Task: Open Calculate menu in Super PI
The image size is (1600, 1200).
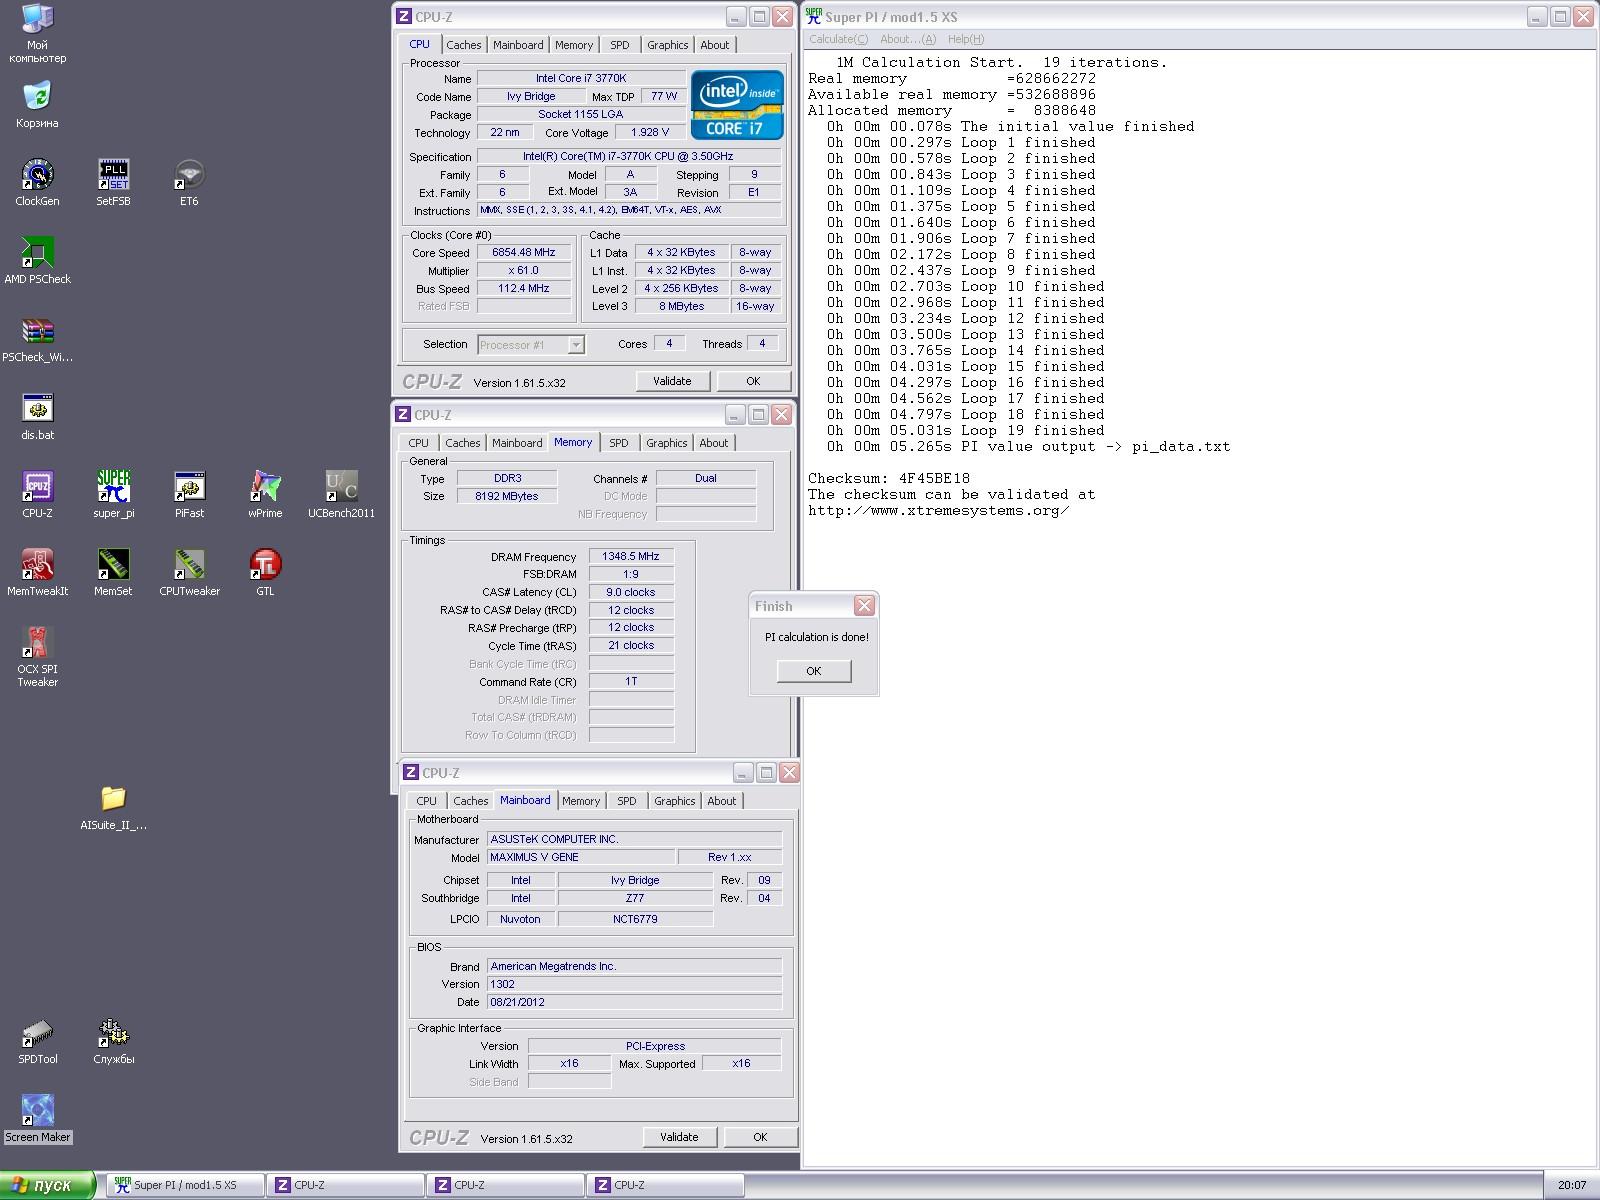Action: coord(838,39)
